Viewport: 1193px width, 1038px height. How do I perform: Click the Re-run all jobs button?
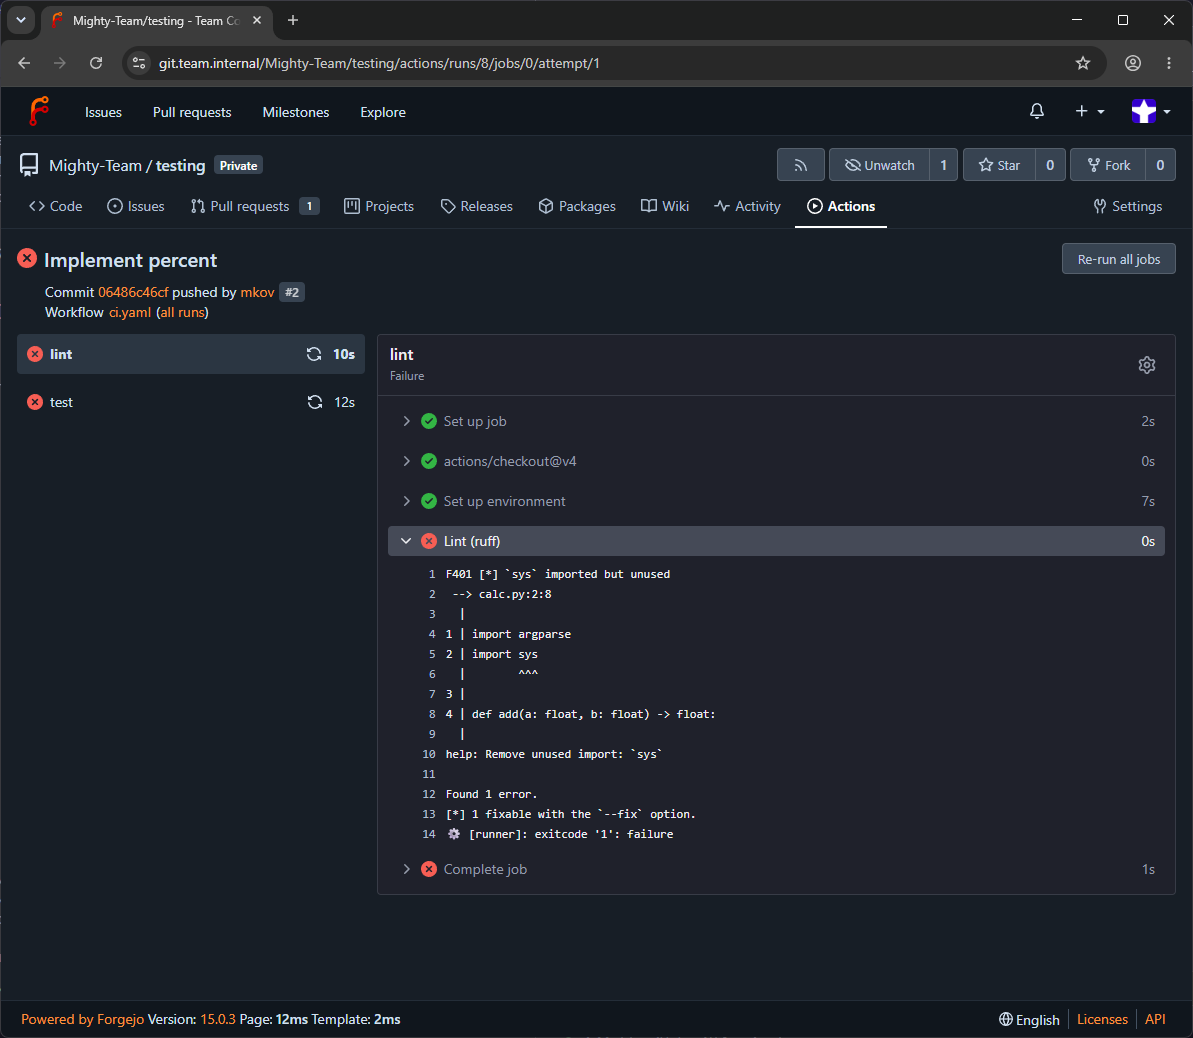pyautogui.click(x=1118, y=259)
